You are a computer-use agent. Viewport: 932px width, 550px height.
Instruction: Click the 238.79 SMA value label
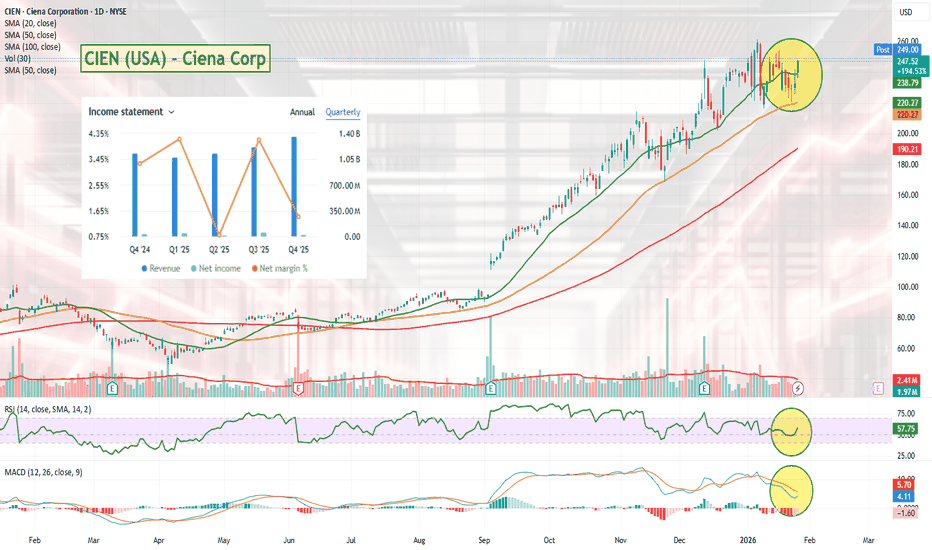pos(908,83)
